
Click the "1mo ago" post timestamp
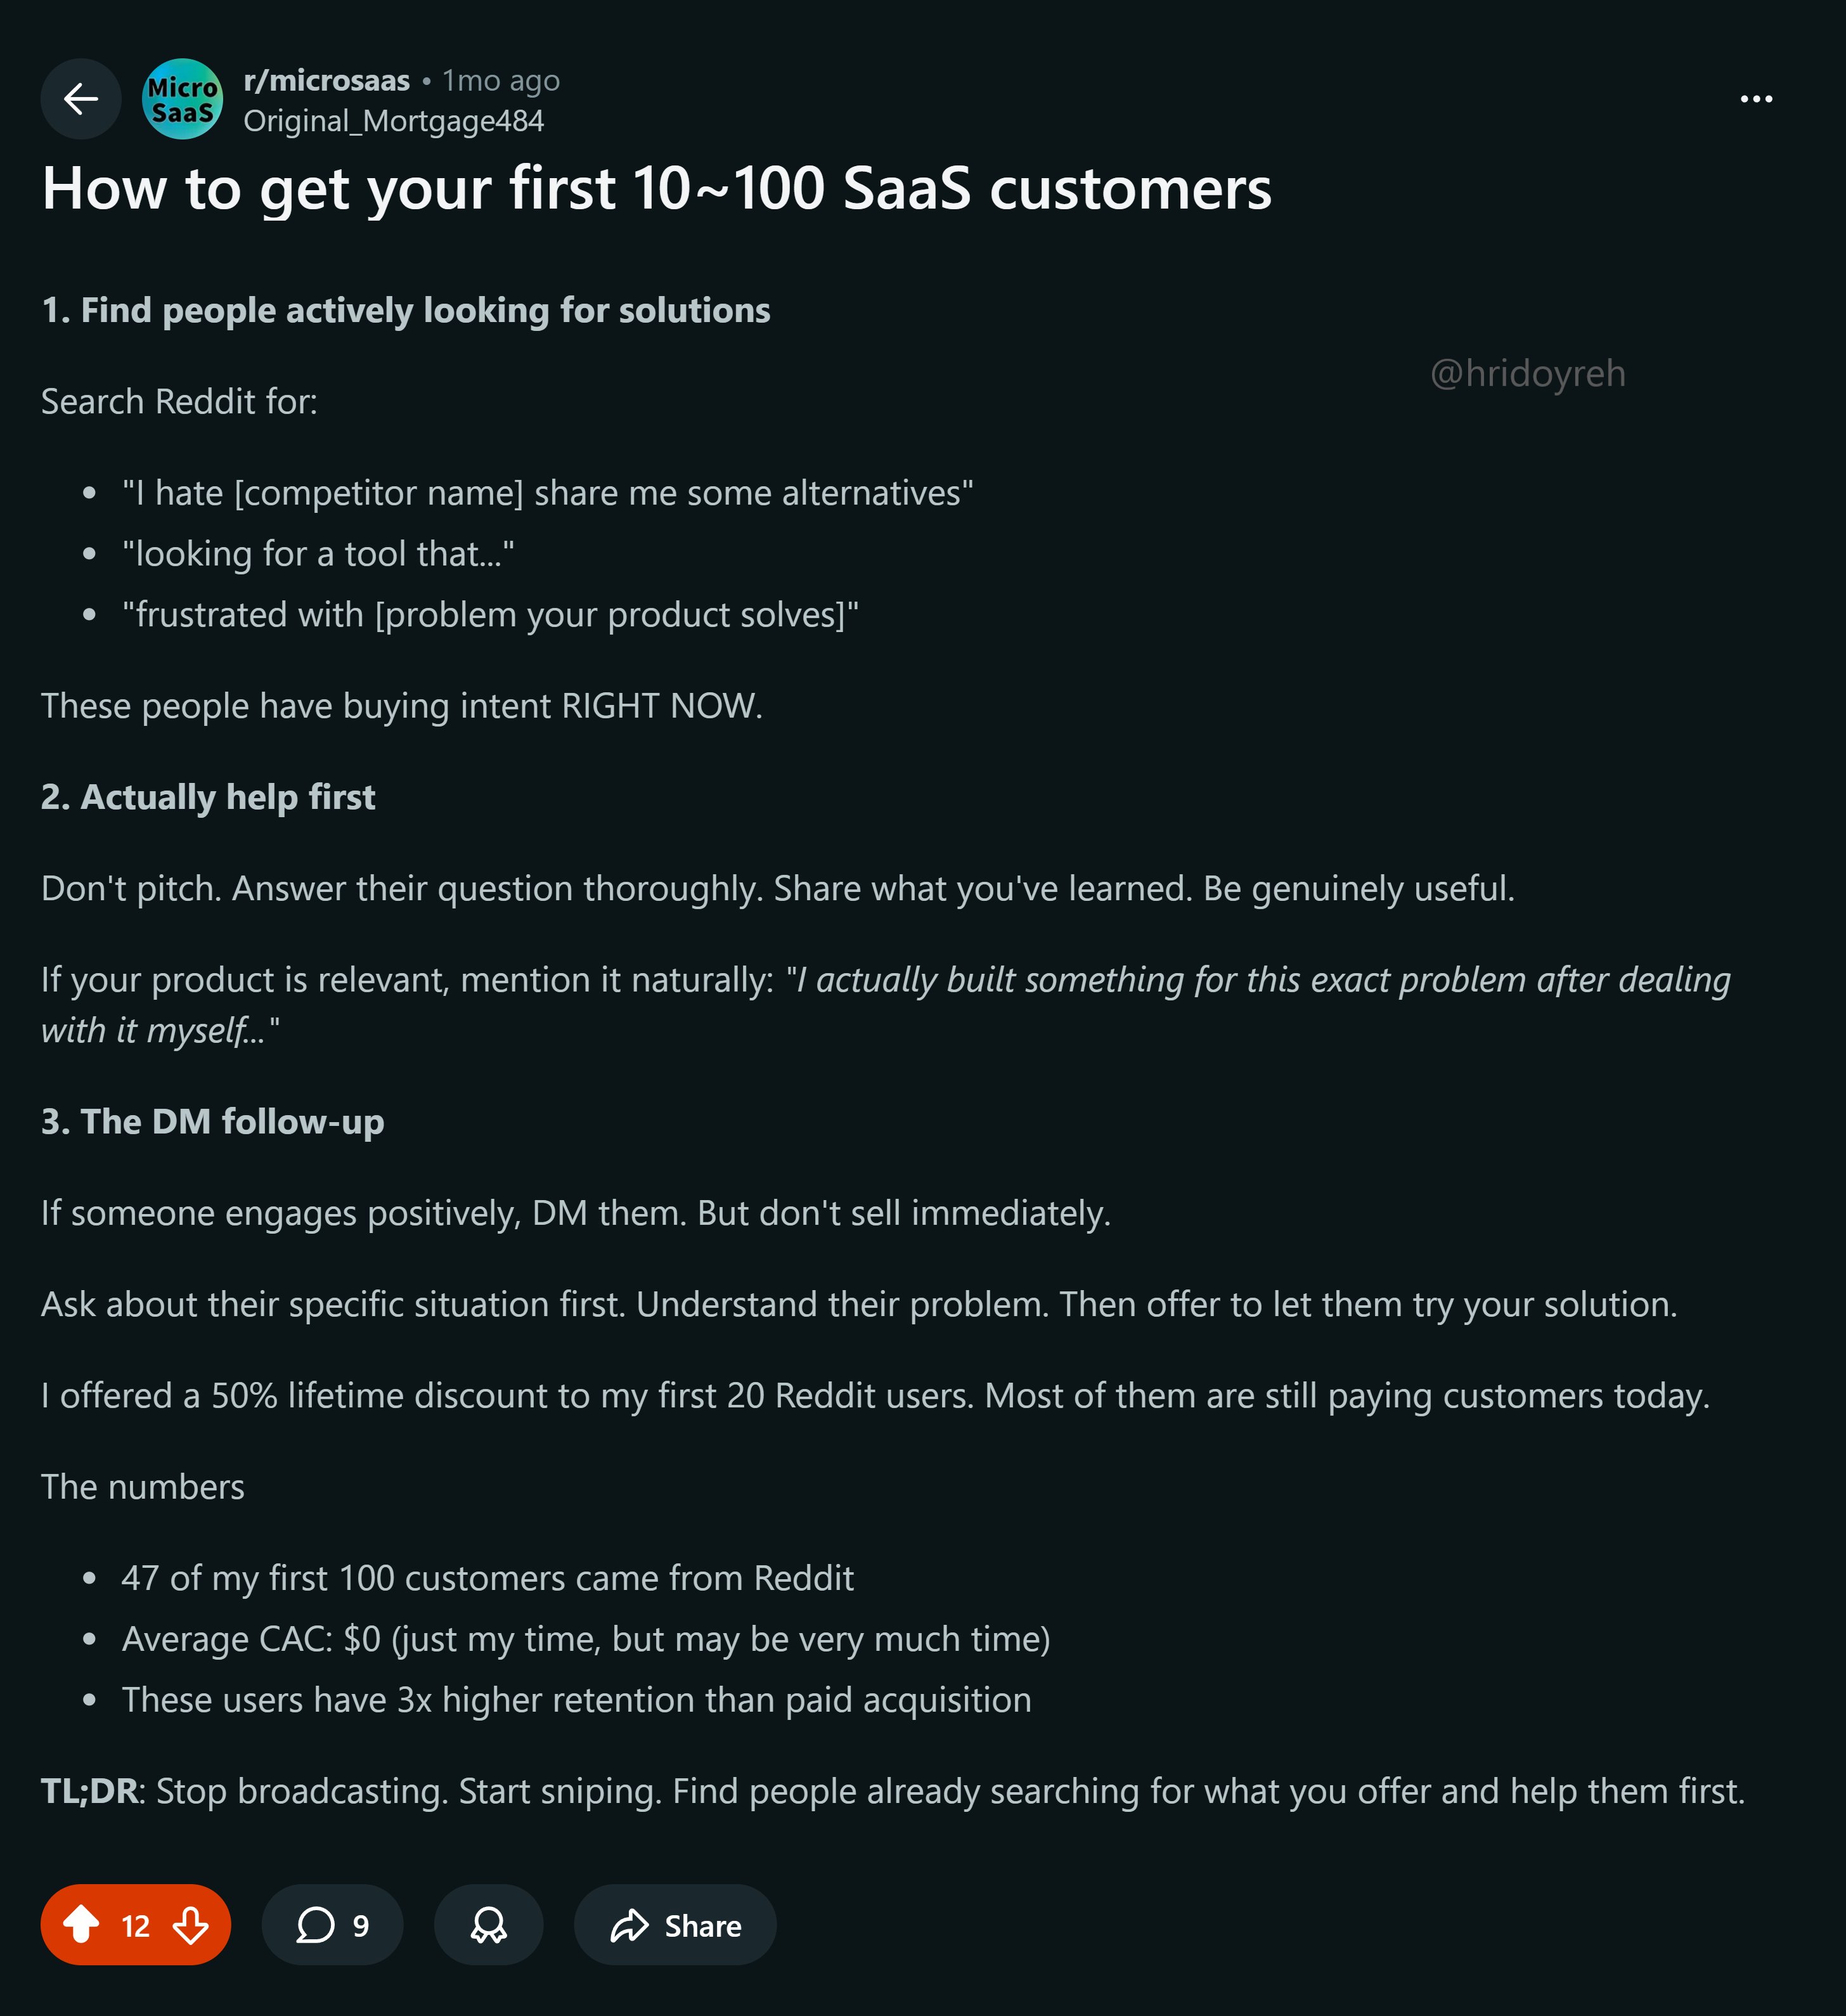[501, 80]
